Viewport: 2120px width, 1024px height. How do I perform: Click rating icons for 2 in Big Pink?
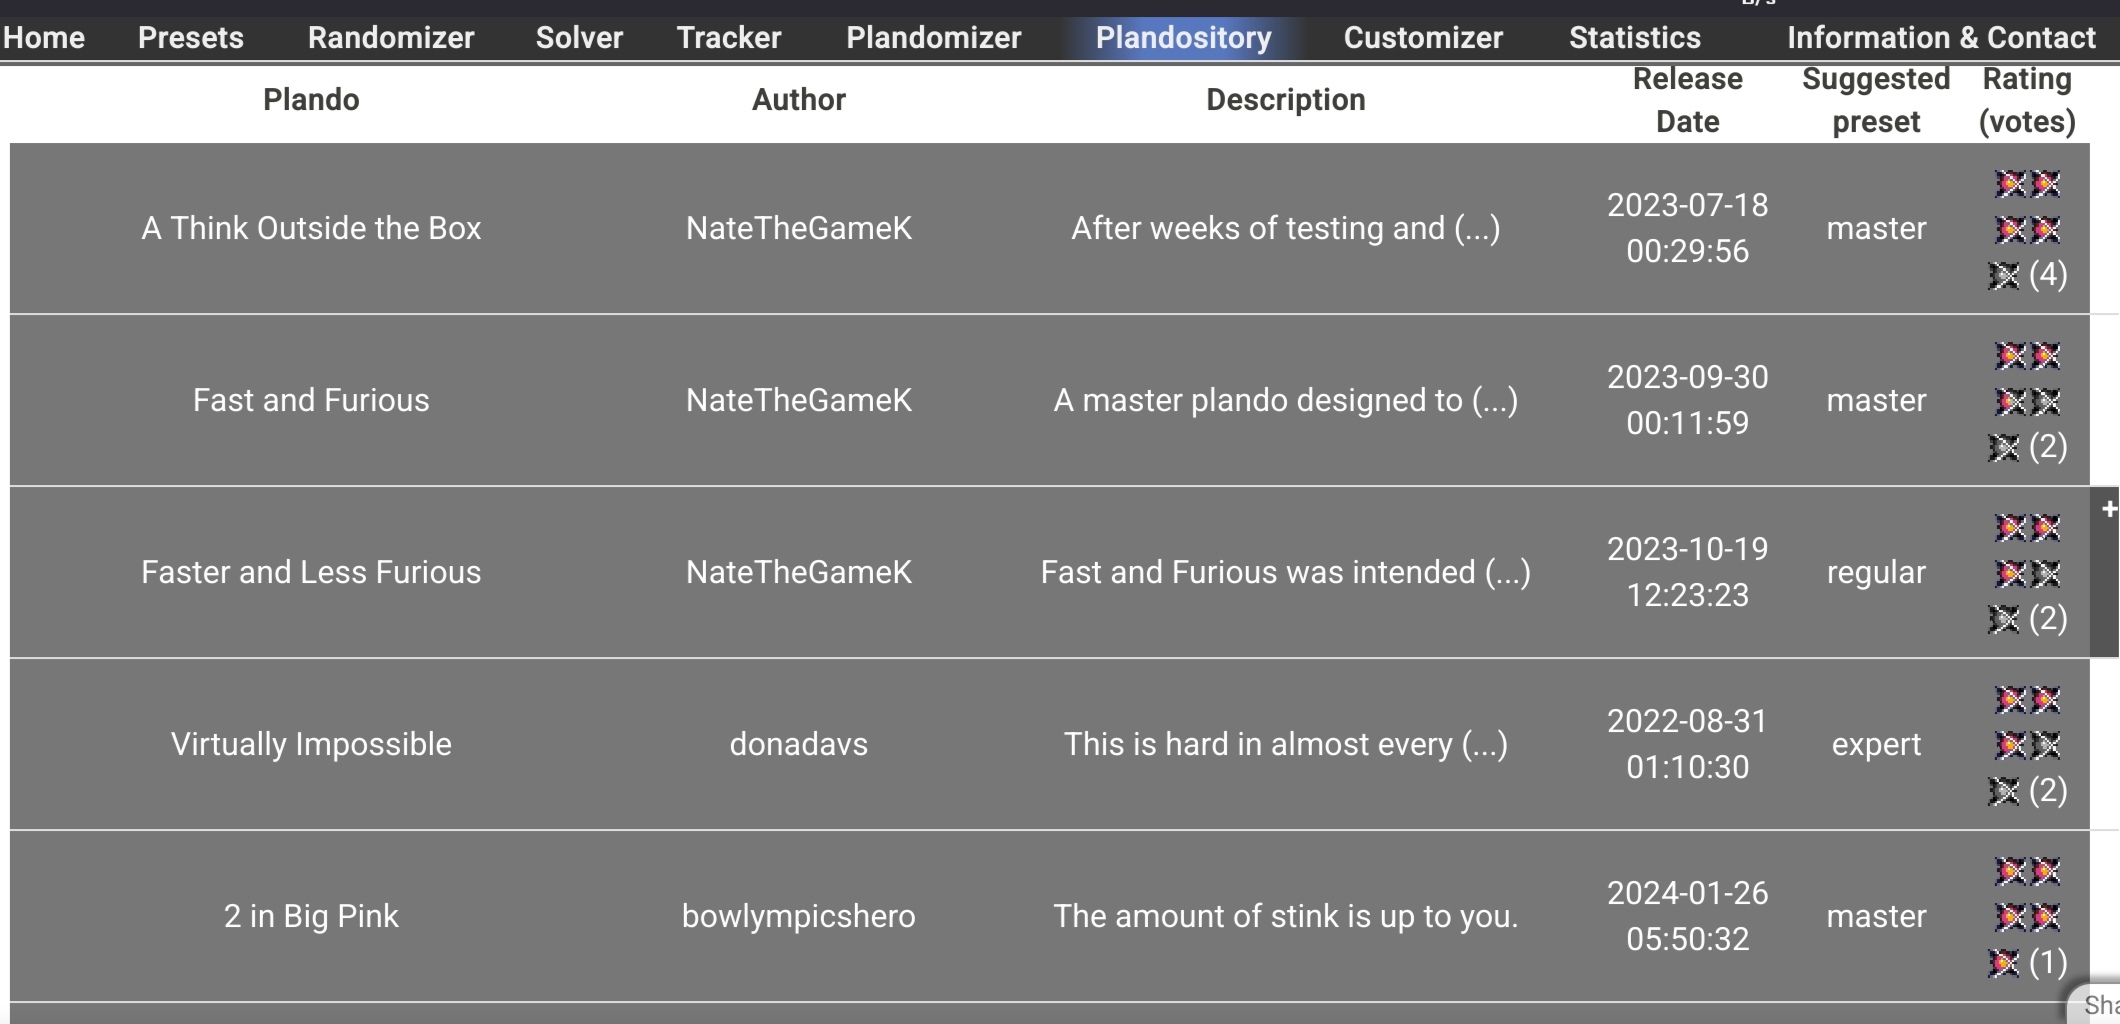pyautogui.click(x=2027, y=917)
